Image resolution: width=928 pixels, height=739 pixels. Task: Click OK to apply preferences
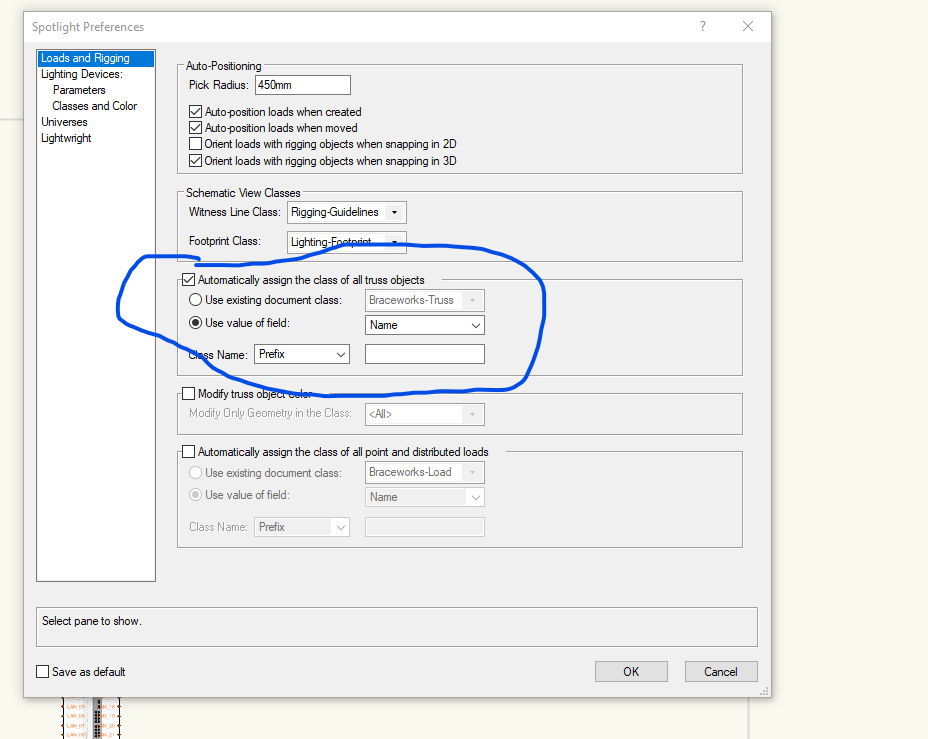point(631,672)
